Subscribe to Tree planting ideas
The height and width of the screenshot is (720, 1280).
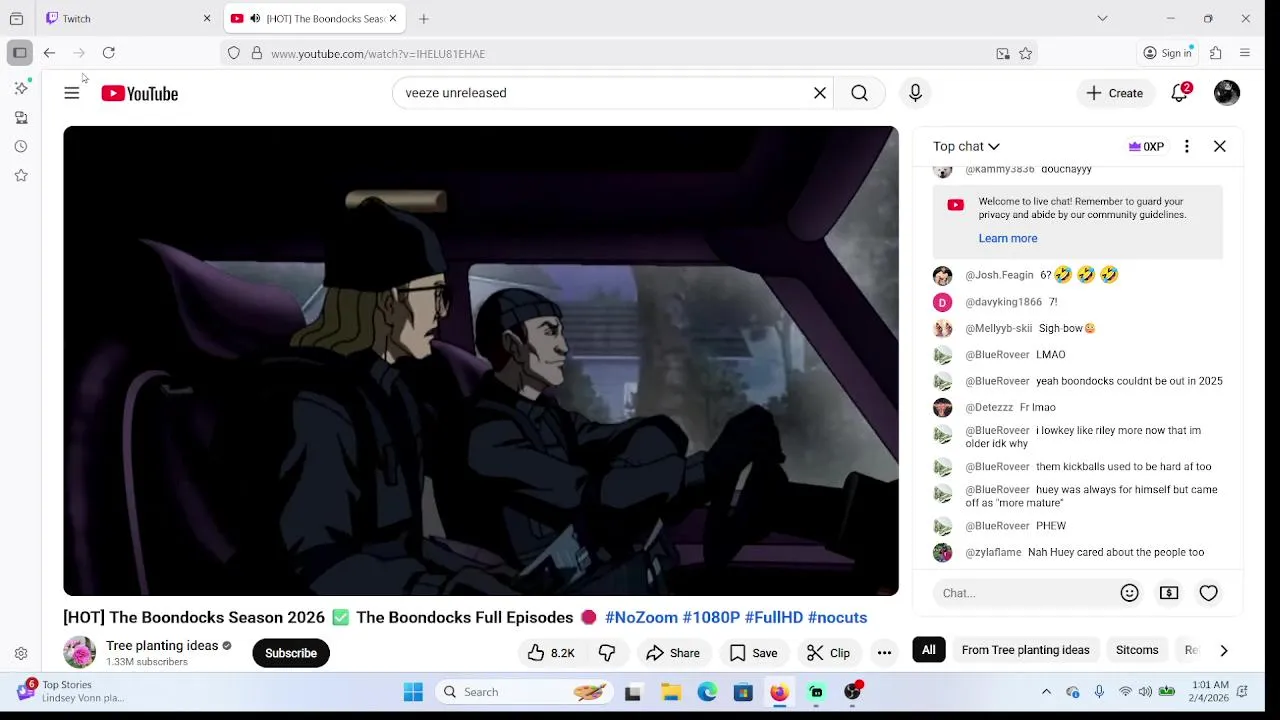point(291,653)
